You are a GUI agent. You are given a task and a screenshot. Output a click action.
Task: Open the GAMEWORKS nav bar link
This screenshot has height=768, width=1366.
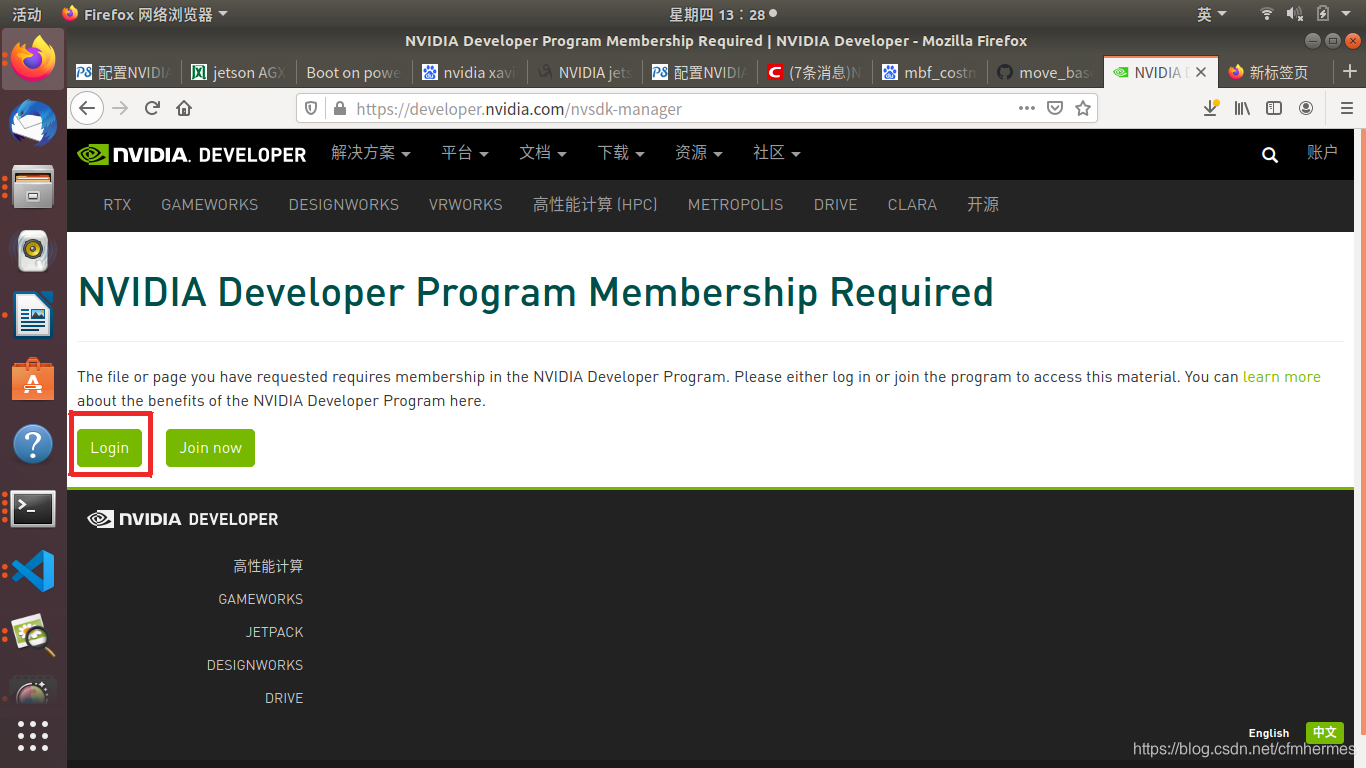210,205
